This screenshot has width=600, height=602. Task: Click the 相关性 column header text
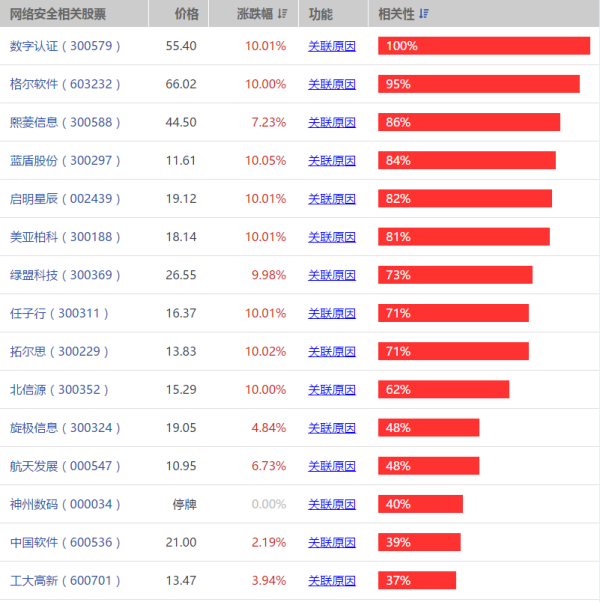396,14
